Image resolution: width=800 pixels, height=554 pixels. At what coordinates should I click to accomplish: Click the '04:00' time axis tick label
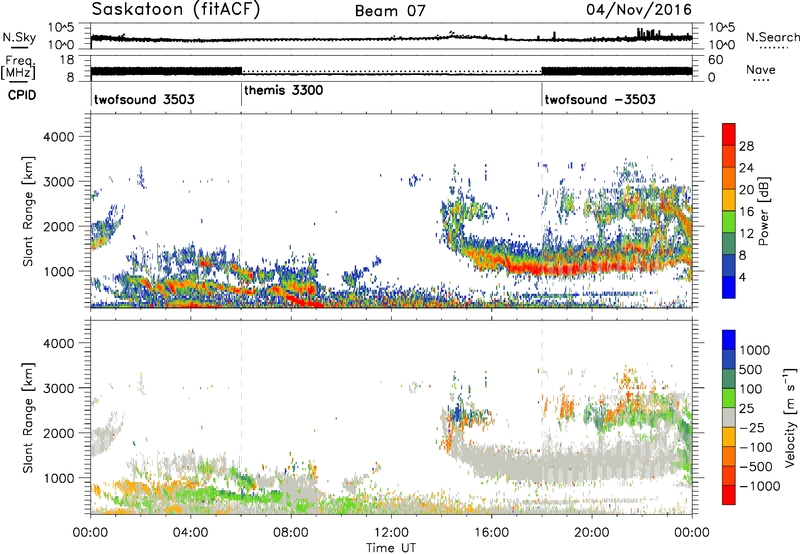(190, 533)
